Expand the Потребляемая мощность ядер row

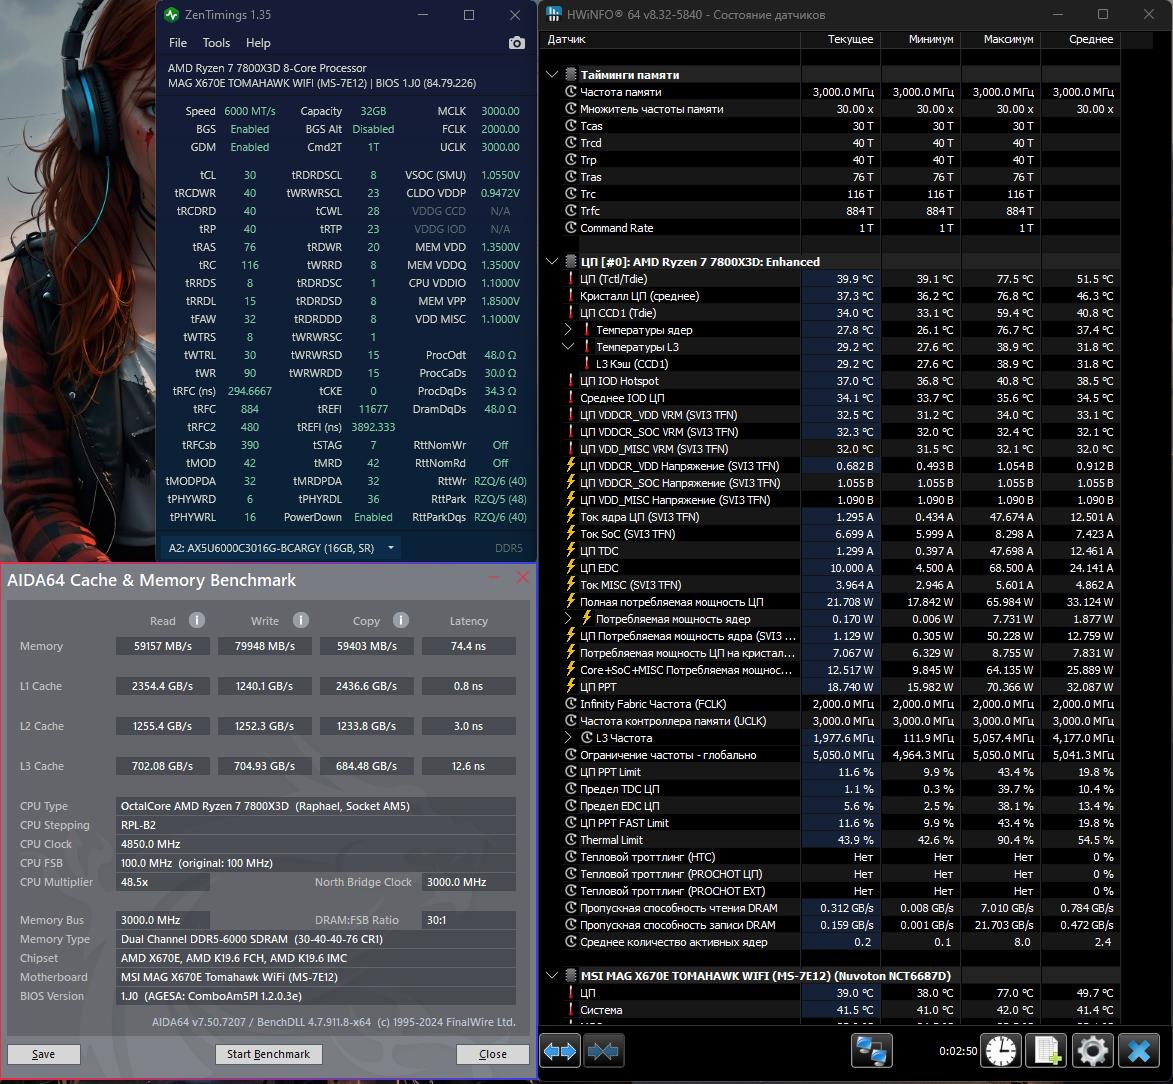[568, 619]
